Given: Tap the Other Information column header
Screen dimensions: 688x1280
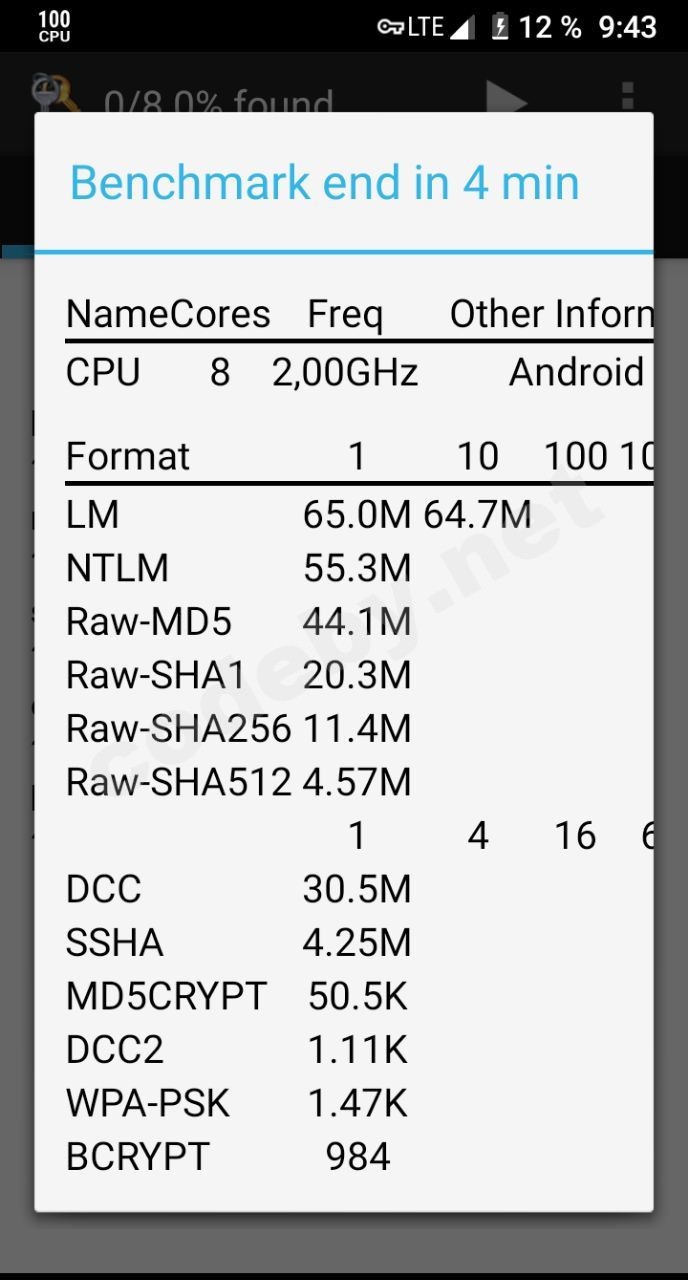Looking at the screenshot, I should pos(550,315).
